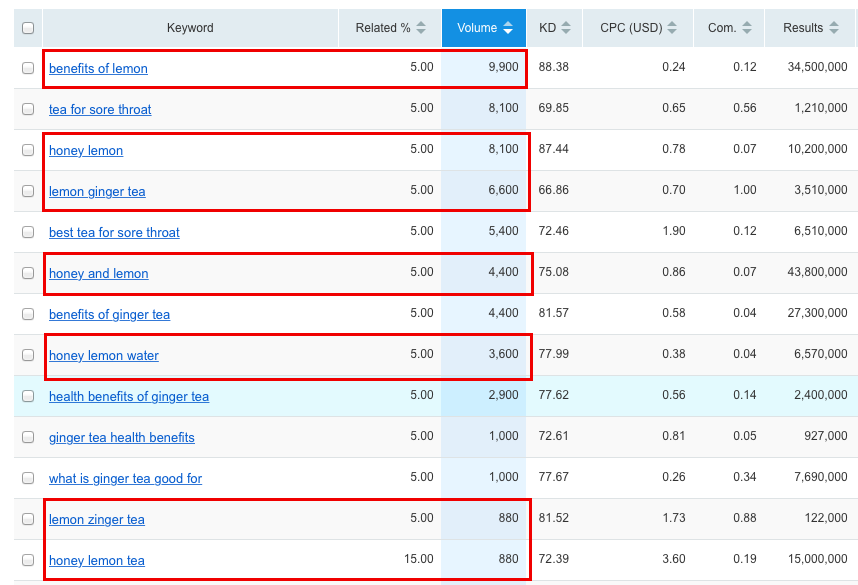Click the honey and lemon link
This screenshot has width=858, height=585.
click(x=98, y=274)
